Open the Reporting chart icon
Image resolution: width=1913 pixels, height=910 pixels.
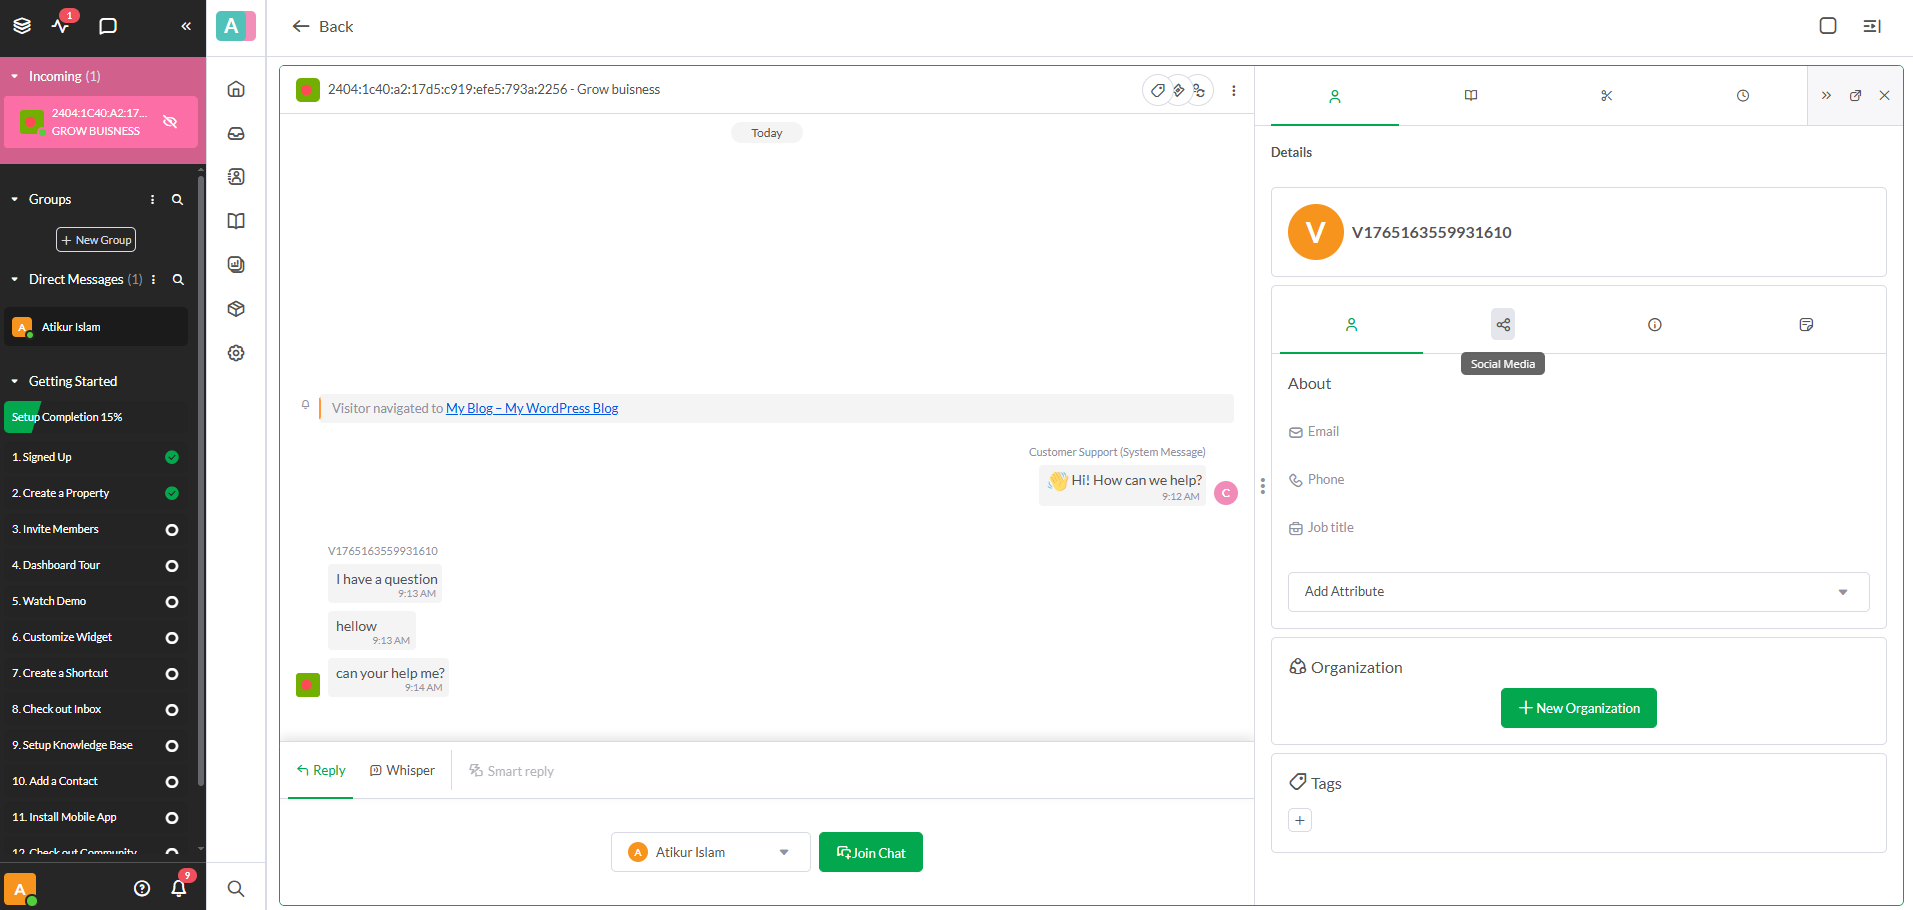[x=236, y=265]
